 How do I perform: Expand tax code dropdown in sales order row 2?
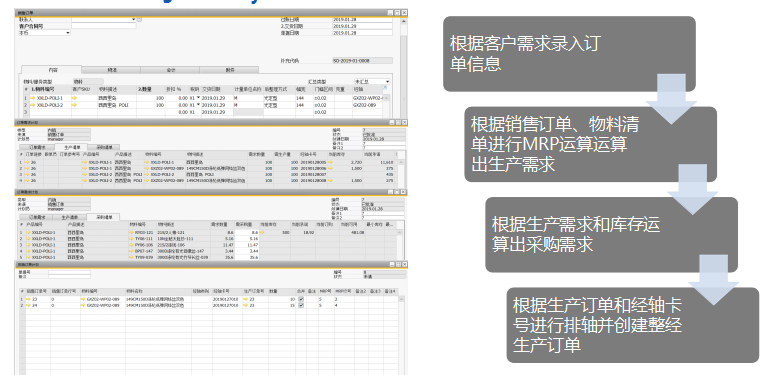click(198, 105)
